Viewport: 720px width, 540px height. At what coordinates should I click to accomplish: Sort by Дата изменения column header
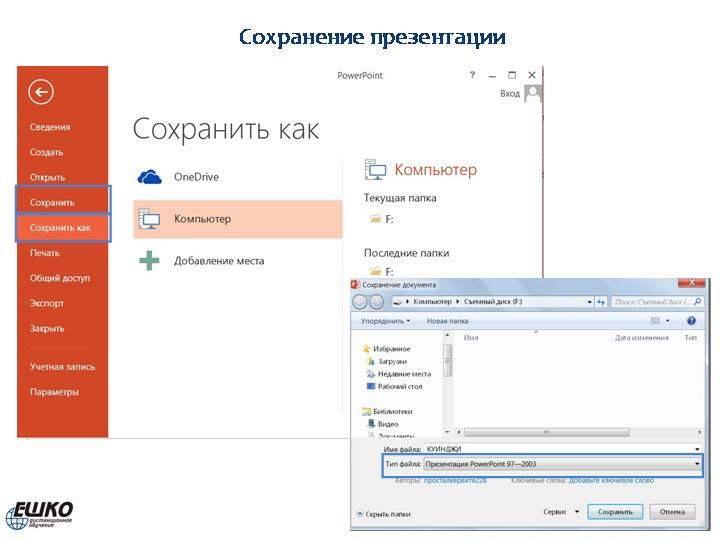point(641,338)
